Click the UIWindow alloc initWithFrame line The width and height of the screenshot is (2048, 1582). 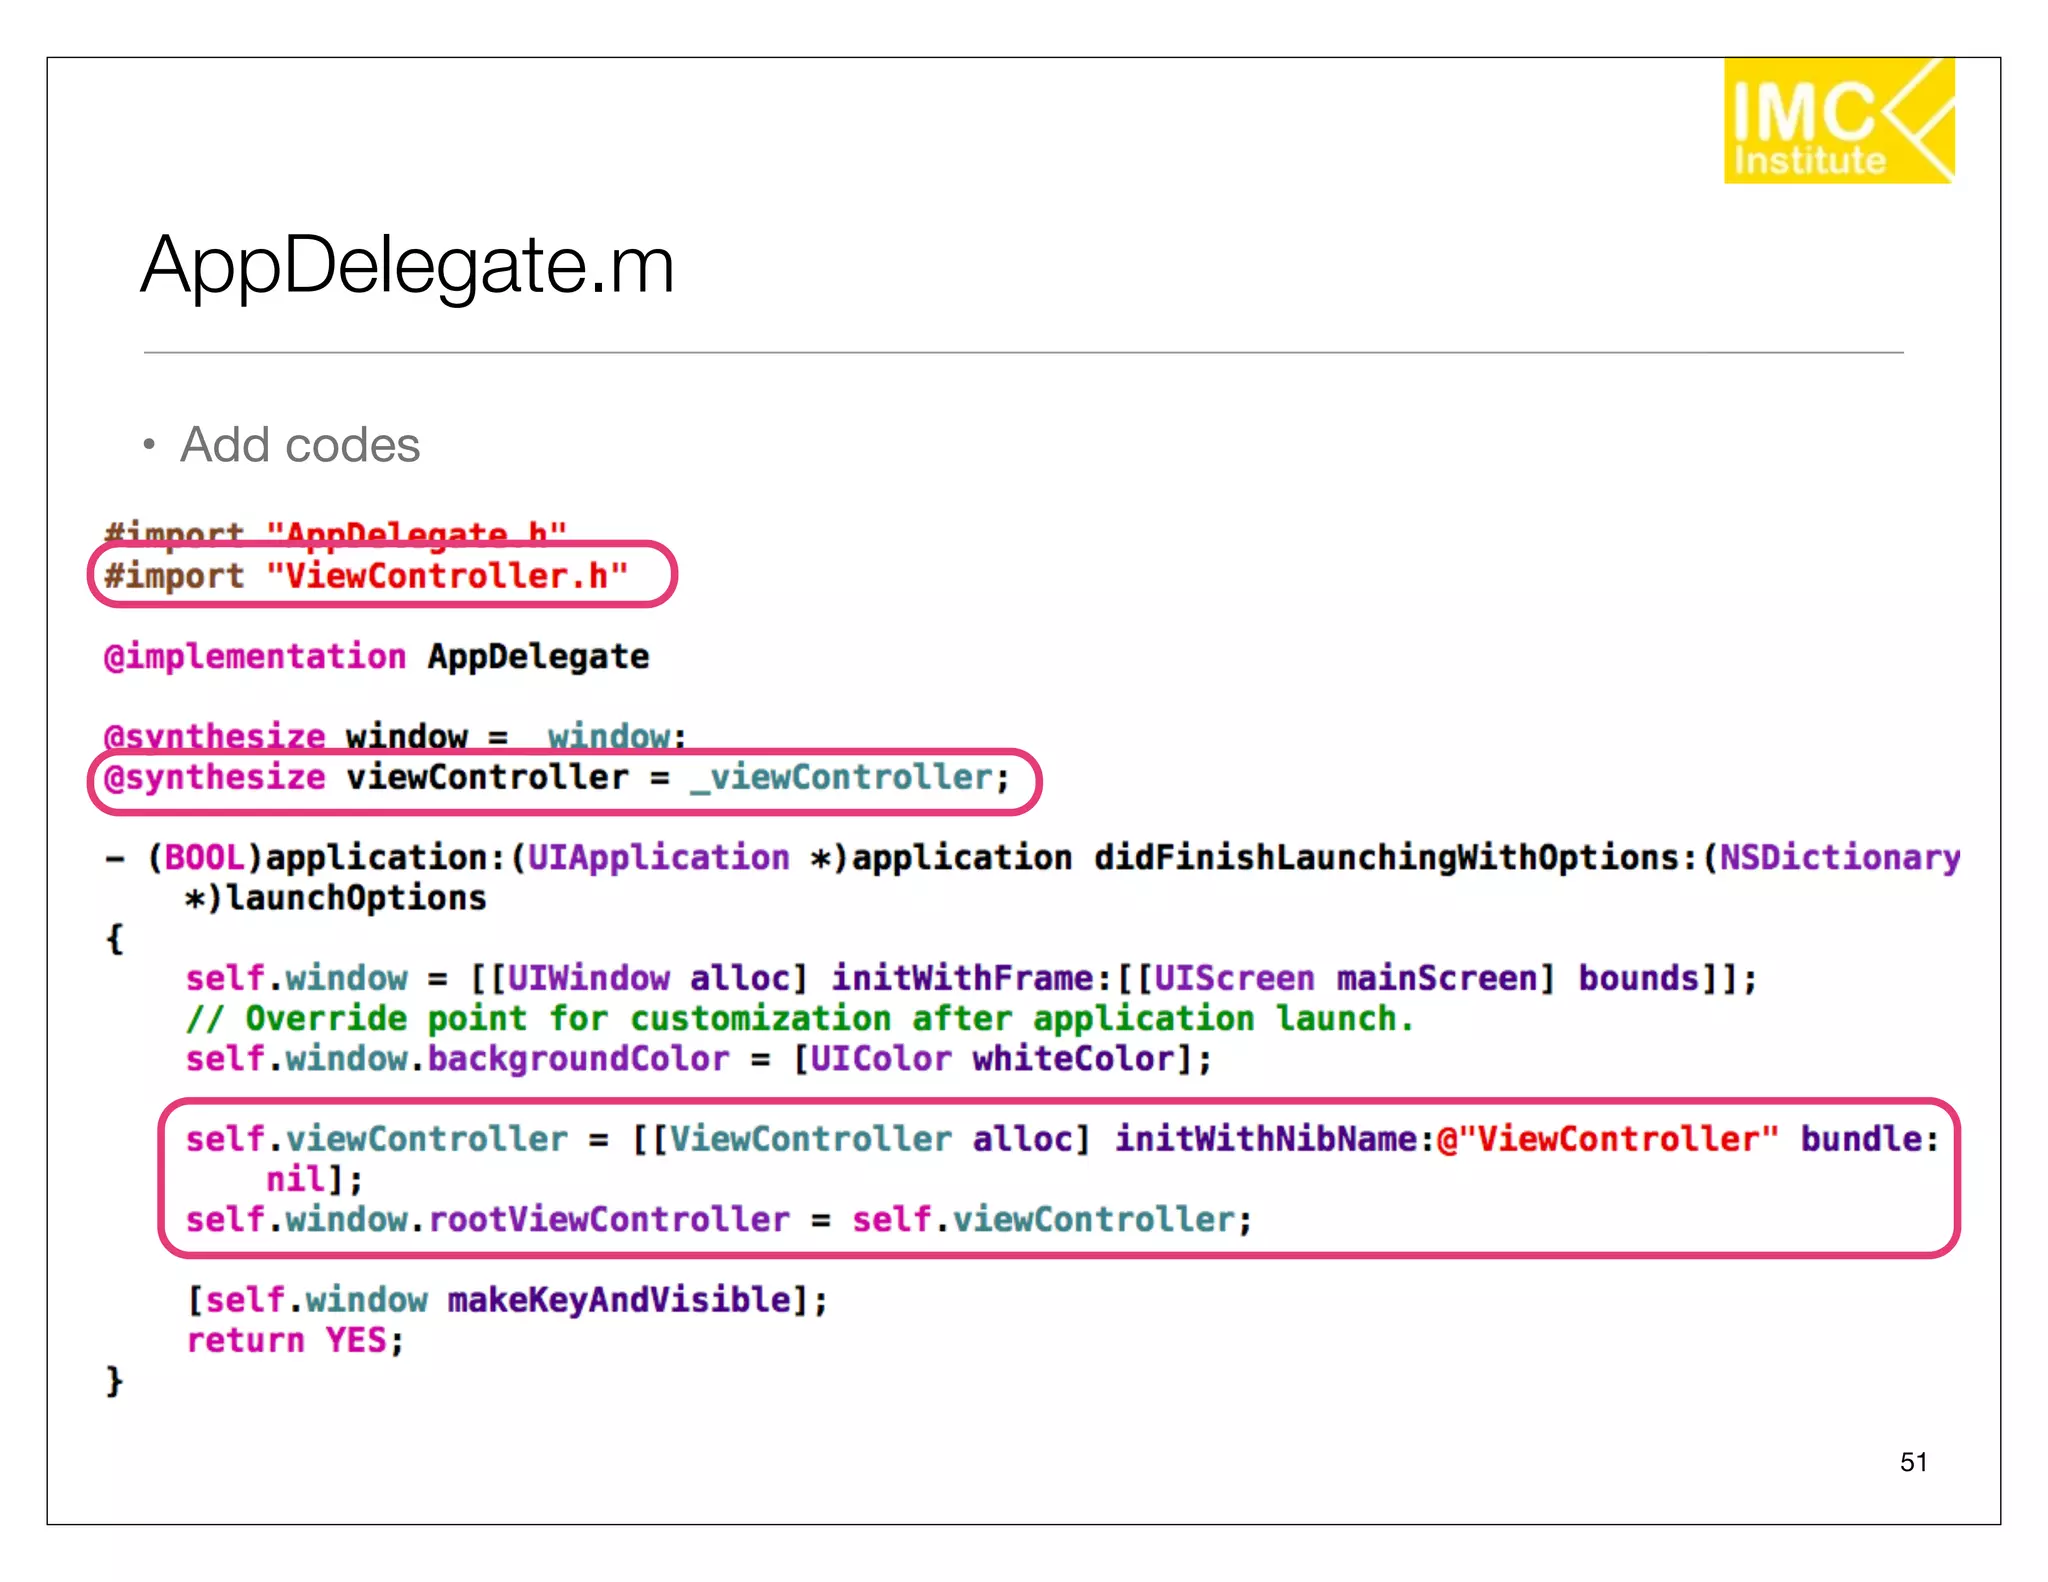970,978
